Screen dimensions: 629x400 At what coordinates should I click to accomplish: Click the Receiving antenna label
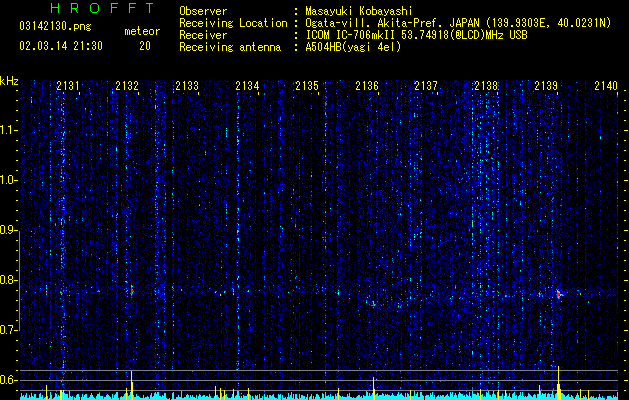(230, 47)
